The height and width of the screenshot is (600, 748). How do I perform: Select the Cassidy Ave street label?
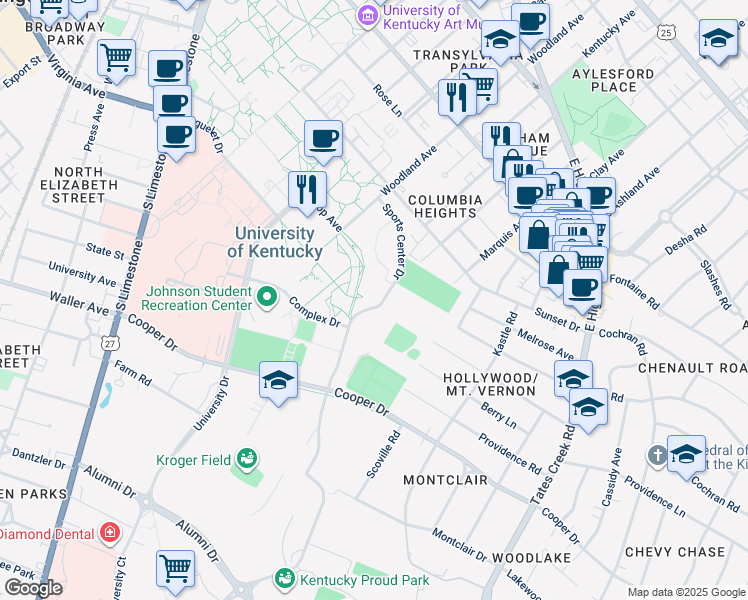612,477
